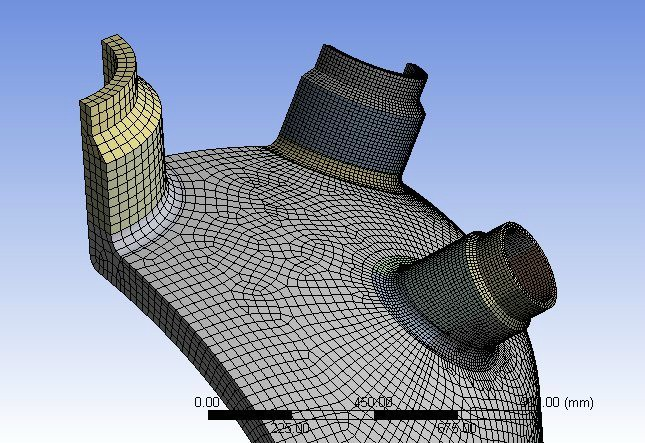
Task: Click the 225.00 scale label
Action: pyautogui.click(x=291, y=428)
